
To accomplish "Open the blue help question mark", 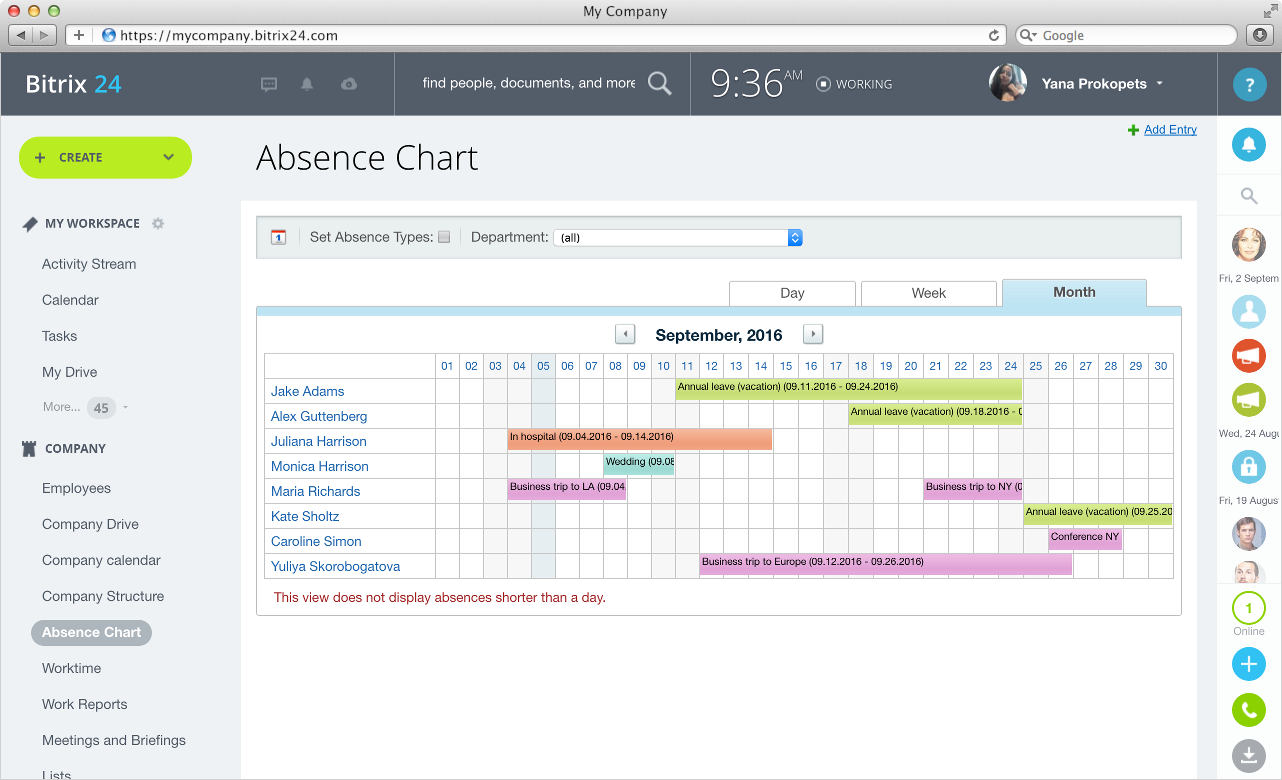I will [1248, 85].
